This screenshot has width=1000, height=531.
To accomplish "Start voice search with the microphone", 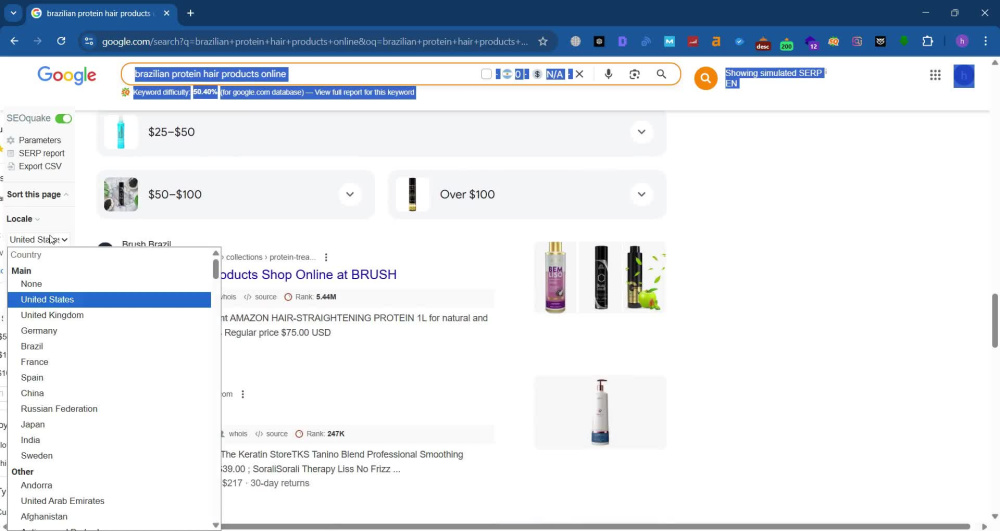I will tap(608, 74).
